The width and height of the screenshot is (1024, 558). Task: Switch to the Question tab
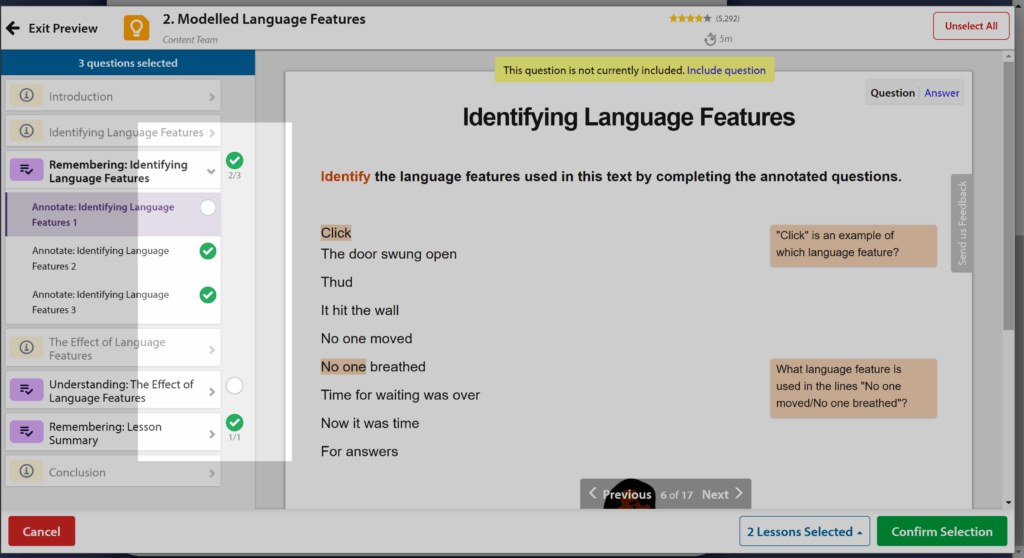(892, 93)
